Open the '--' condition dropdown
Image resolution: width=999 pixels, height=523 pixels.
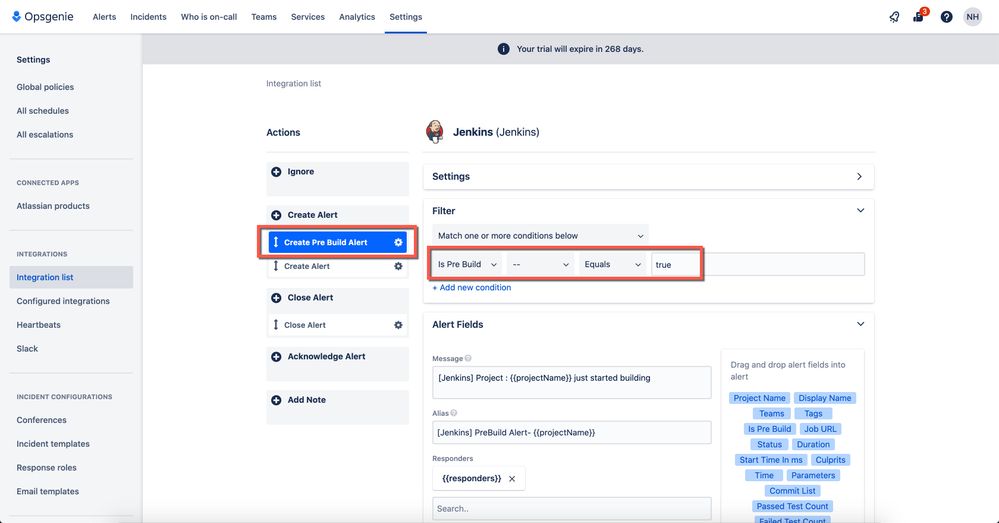coord(540,264)
